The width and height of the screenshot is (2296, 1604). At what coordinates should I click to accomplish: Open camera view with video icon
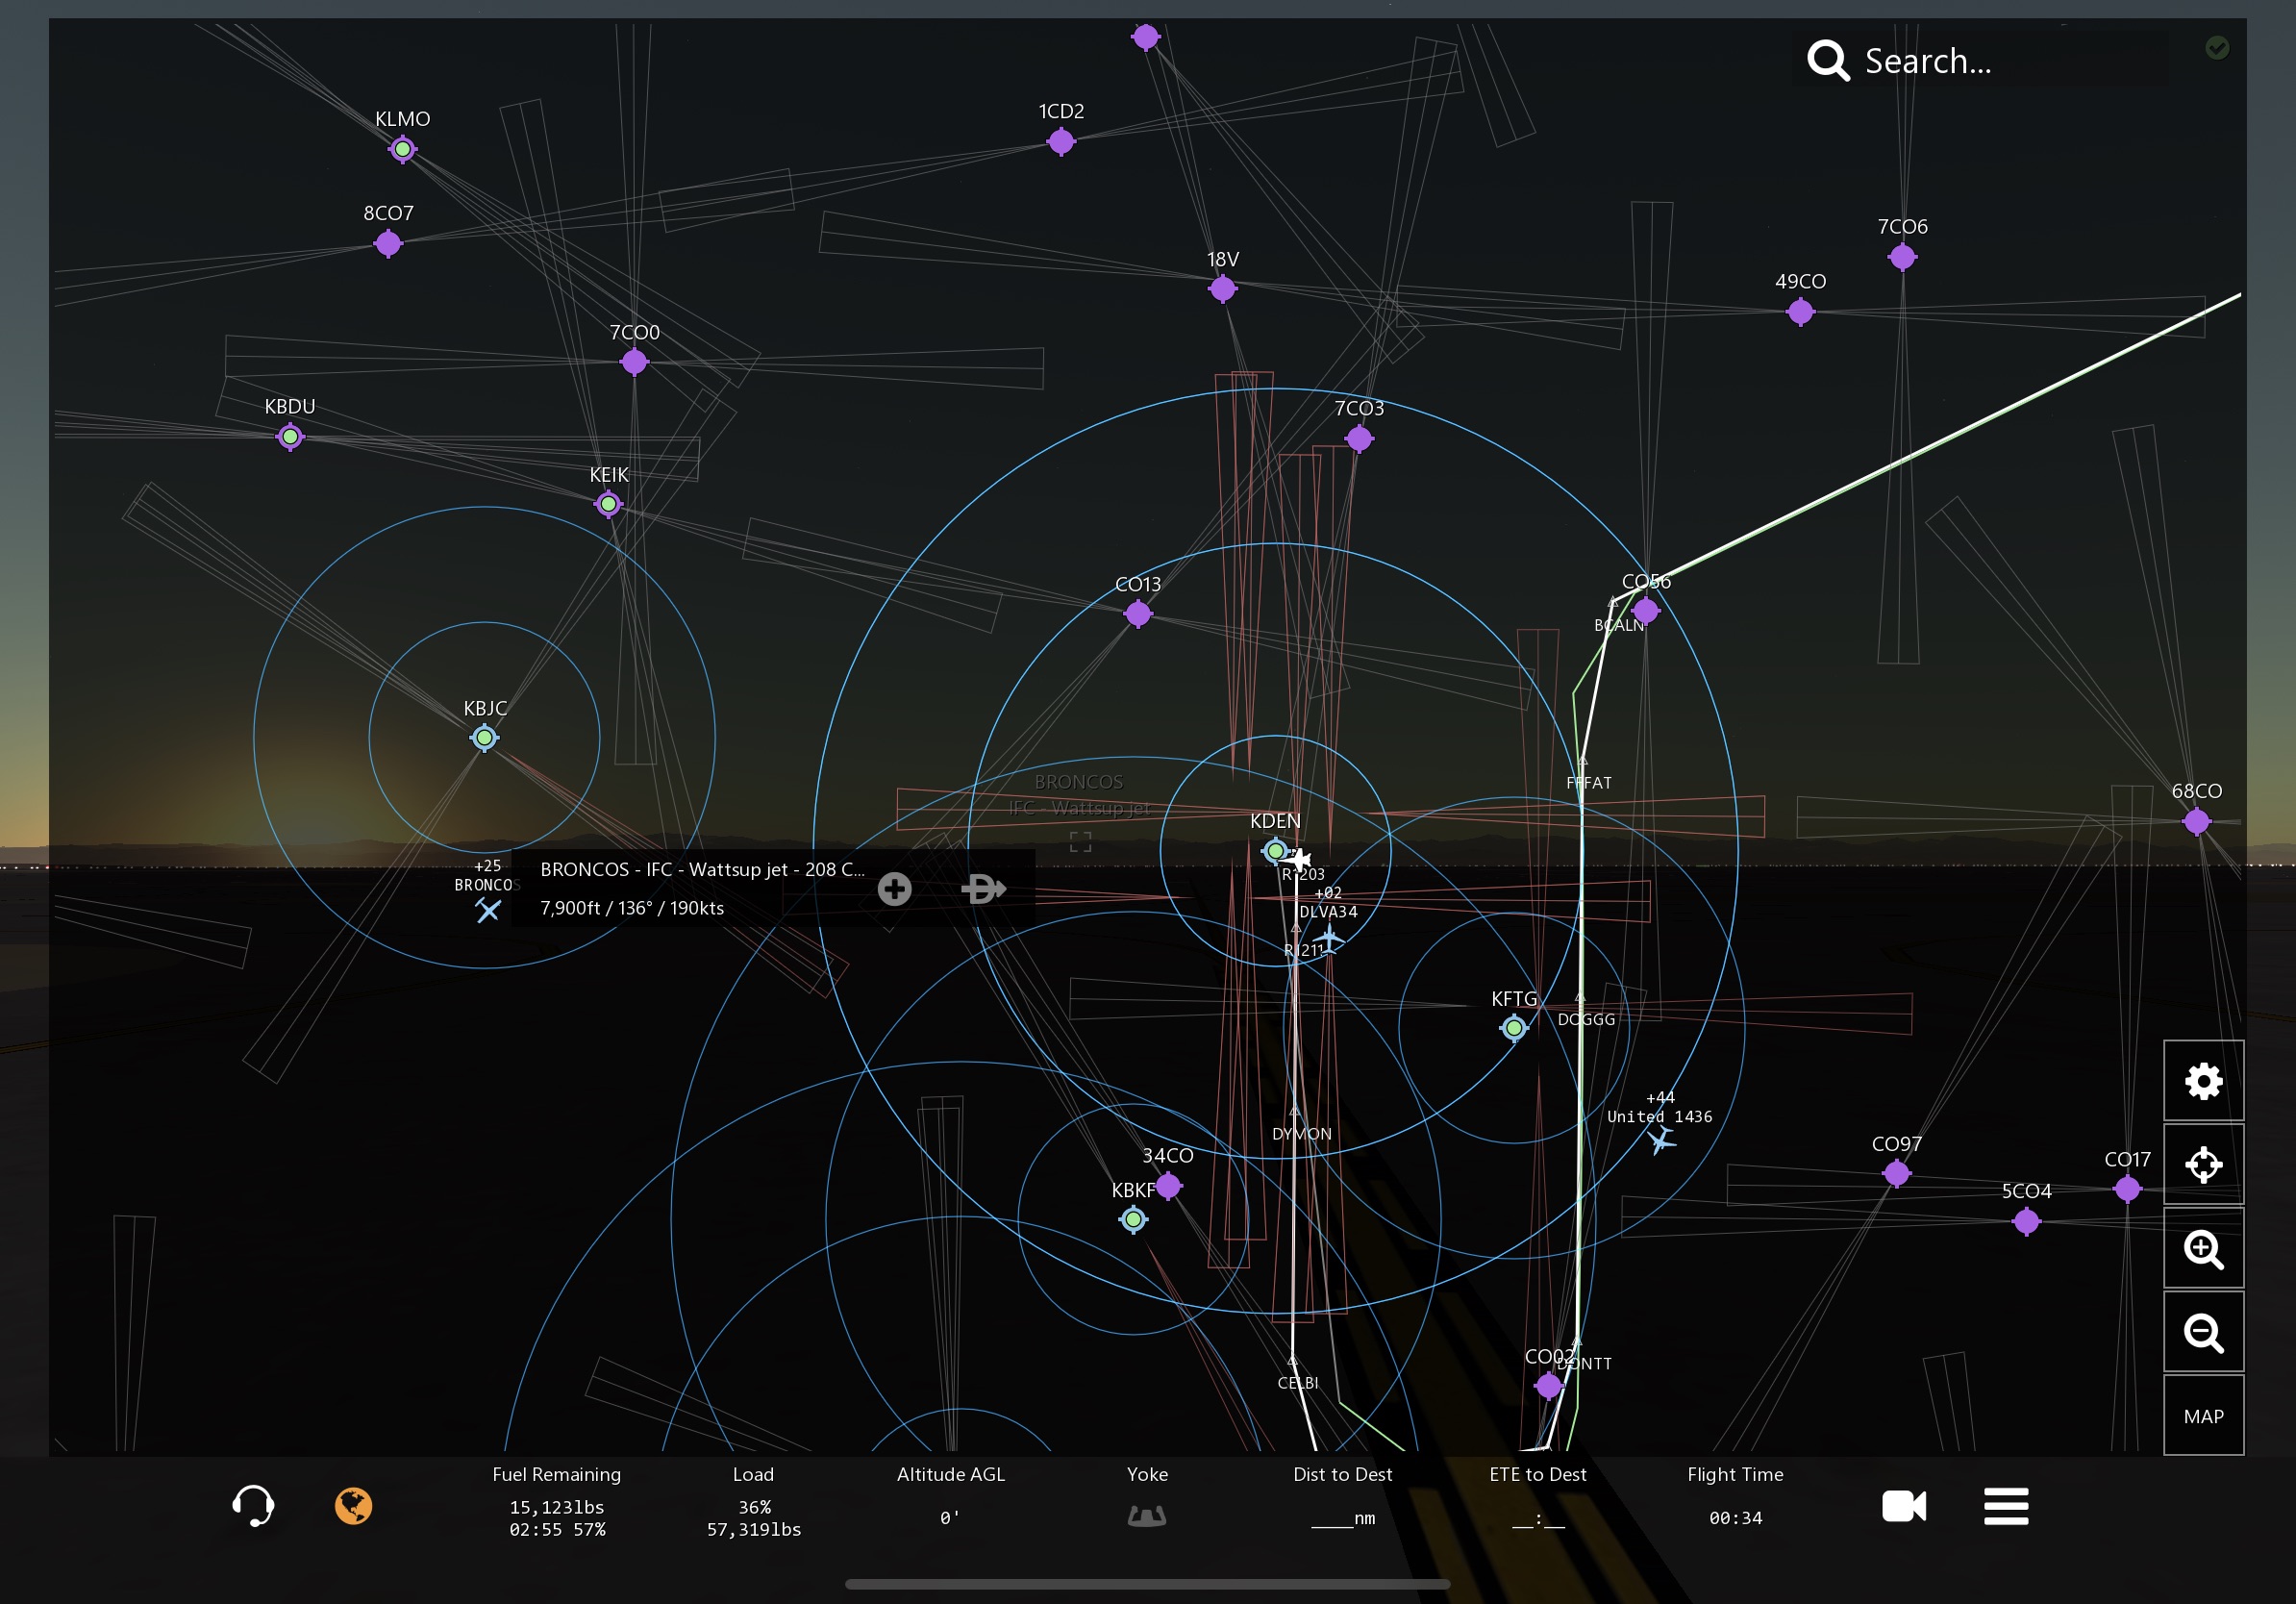pos(1903,1506)
